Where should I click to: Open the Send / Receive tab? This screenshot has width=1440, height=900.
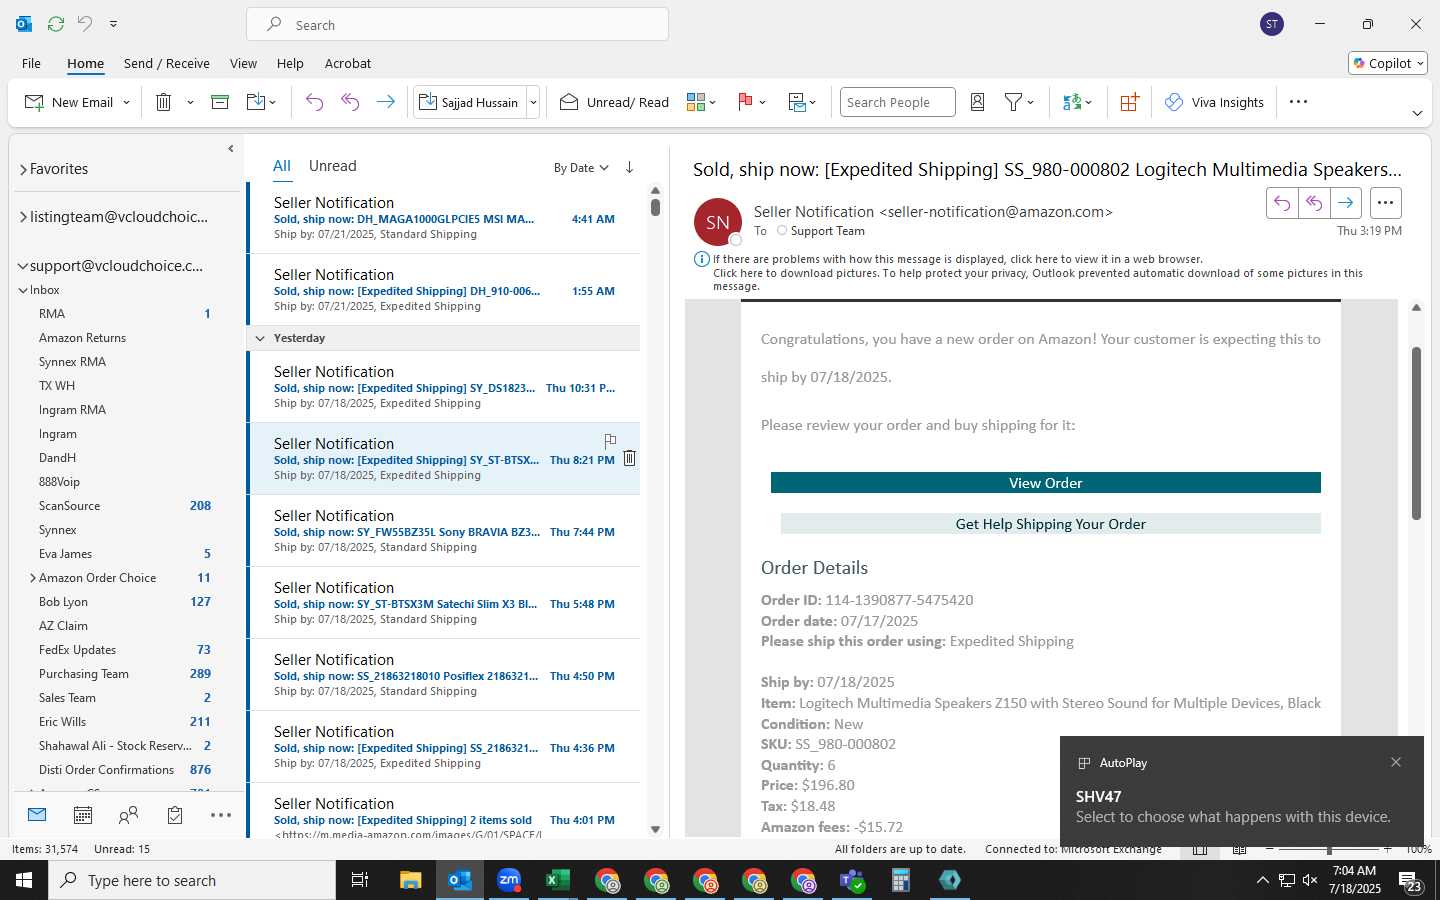click(x=167, y=63)
